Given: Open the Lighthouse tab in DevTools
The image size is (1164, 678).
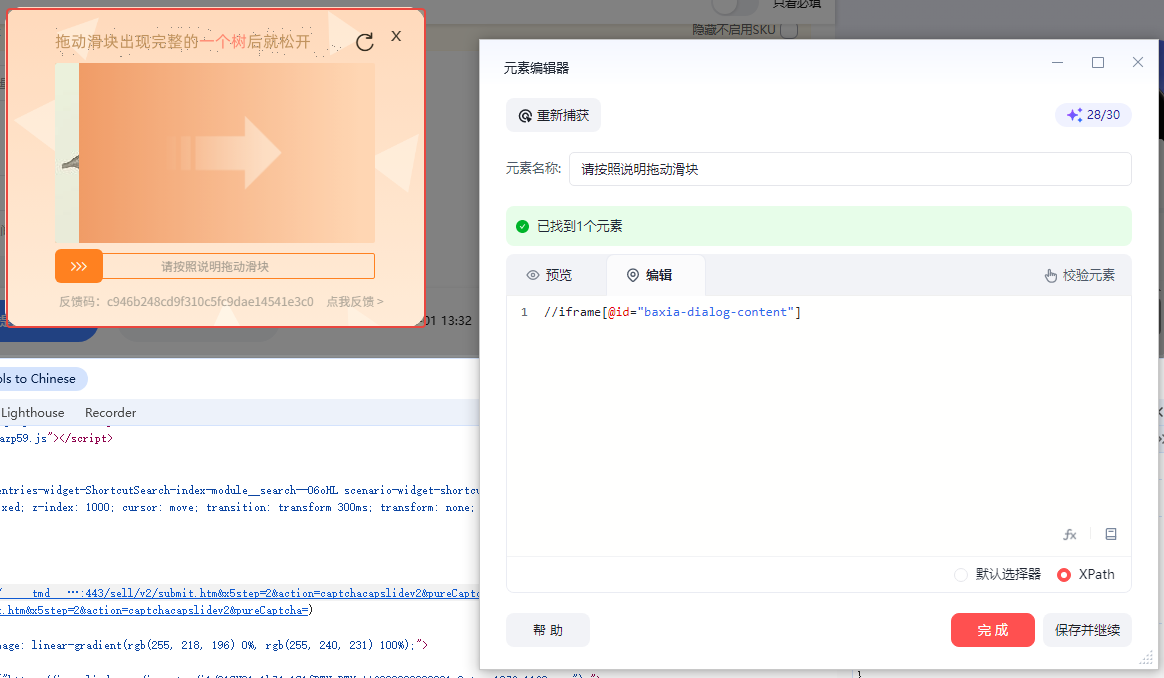Looking at the screenshot, I should pos(33,413).
